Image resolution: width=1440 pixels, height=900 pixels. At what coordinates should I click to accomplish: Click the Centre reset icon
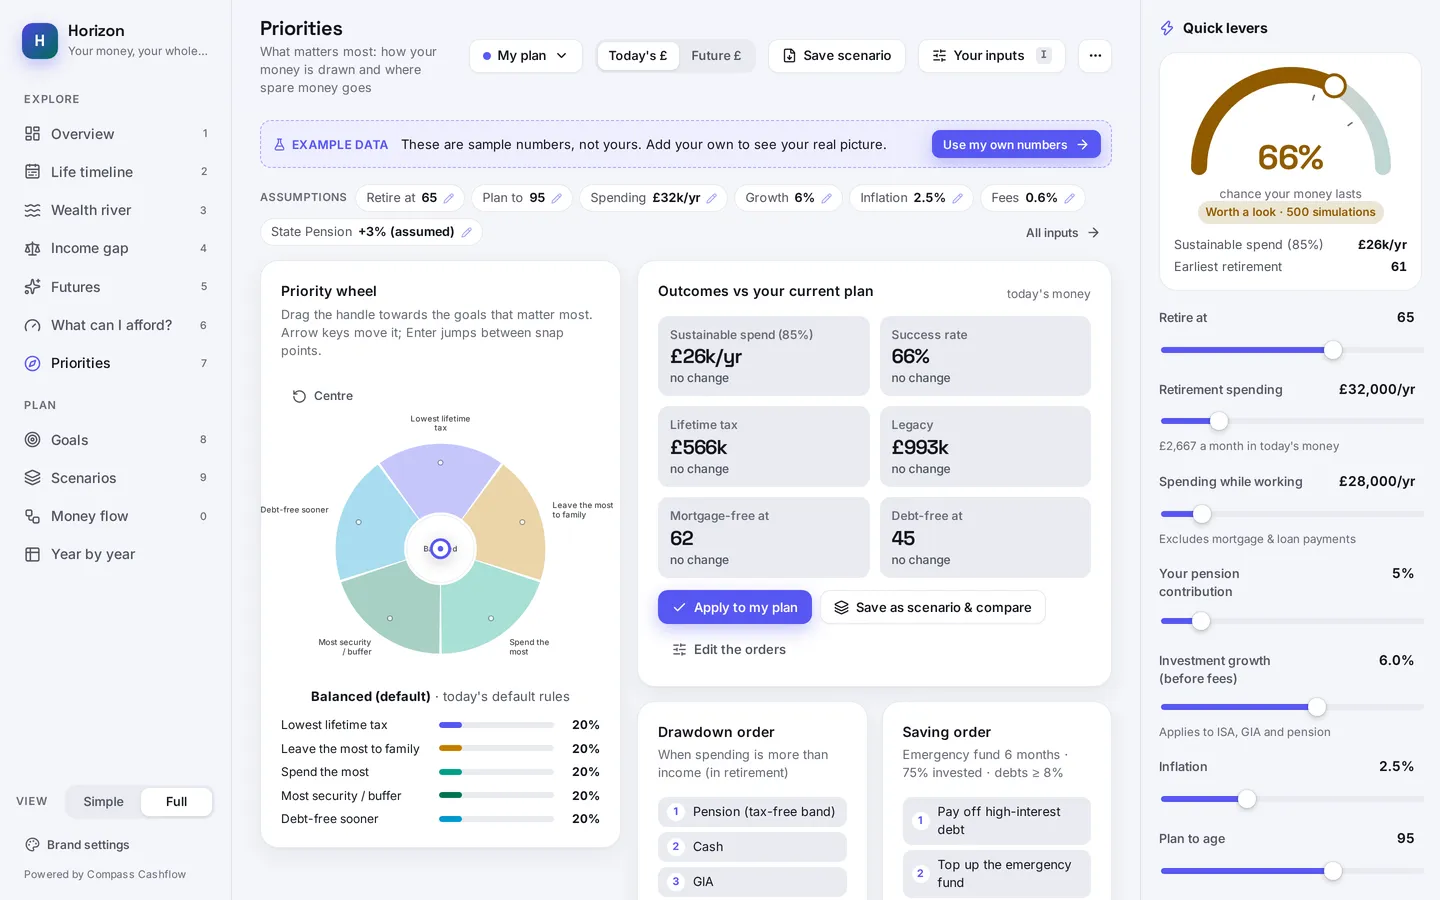click(299, 396)
